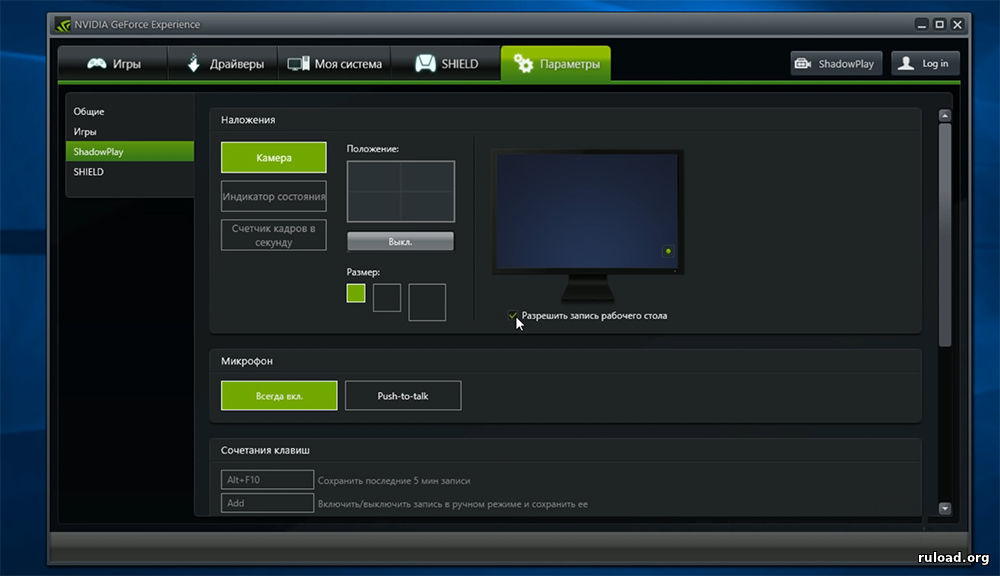The height and width of the screenshot is (576, 1000).
Task: Click the scrollbar down arrow
Action: 945,508
